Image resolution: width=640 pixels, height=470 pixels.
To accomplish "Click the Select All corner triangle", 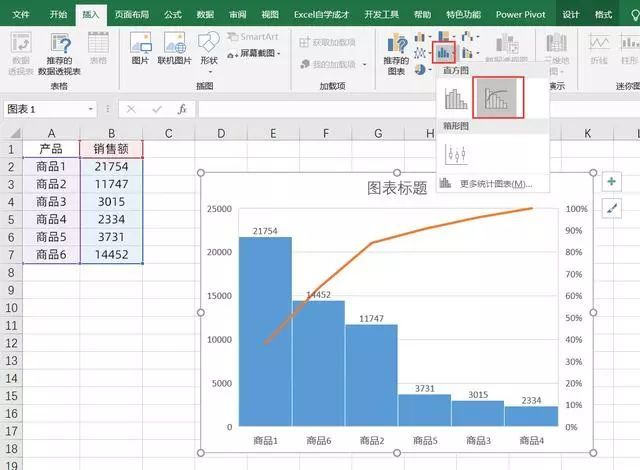I will tap(14, 133).
